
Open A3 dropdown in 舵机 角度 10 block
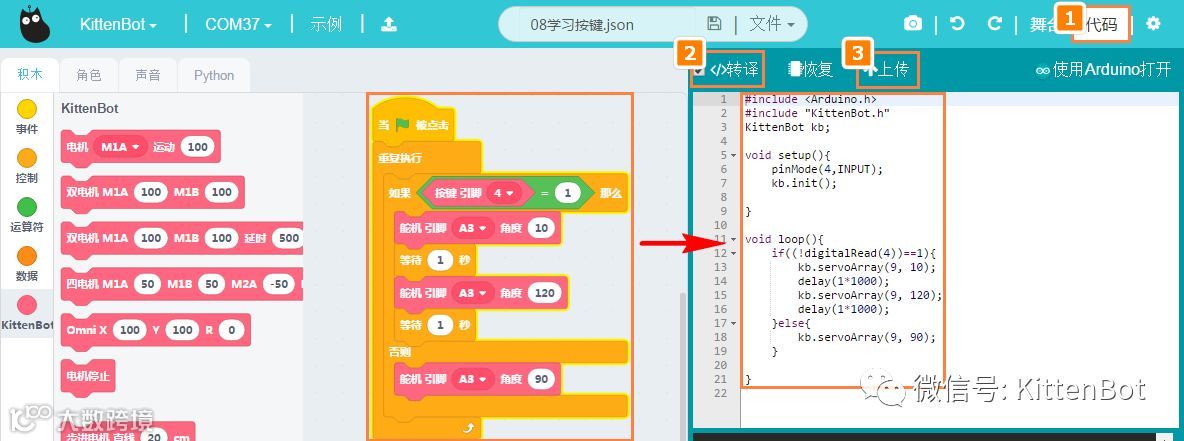coord(473,228)
